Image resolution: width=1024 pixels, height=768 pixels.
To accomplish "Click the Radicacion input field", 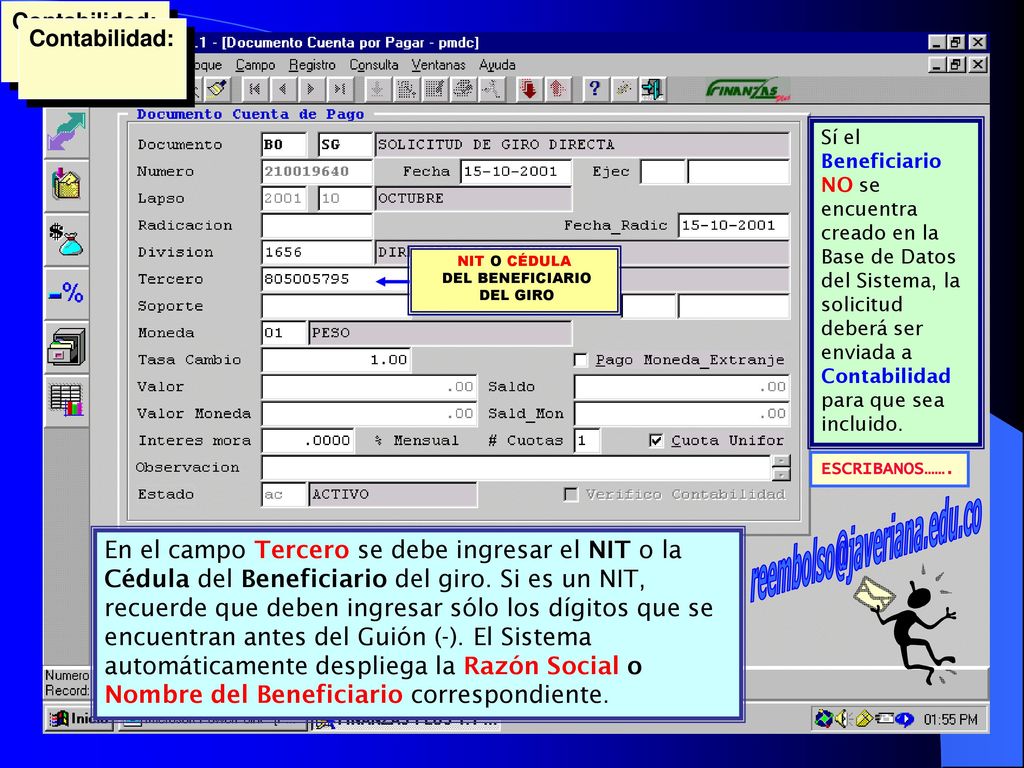I will click(x=317, y=225).
